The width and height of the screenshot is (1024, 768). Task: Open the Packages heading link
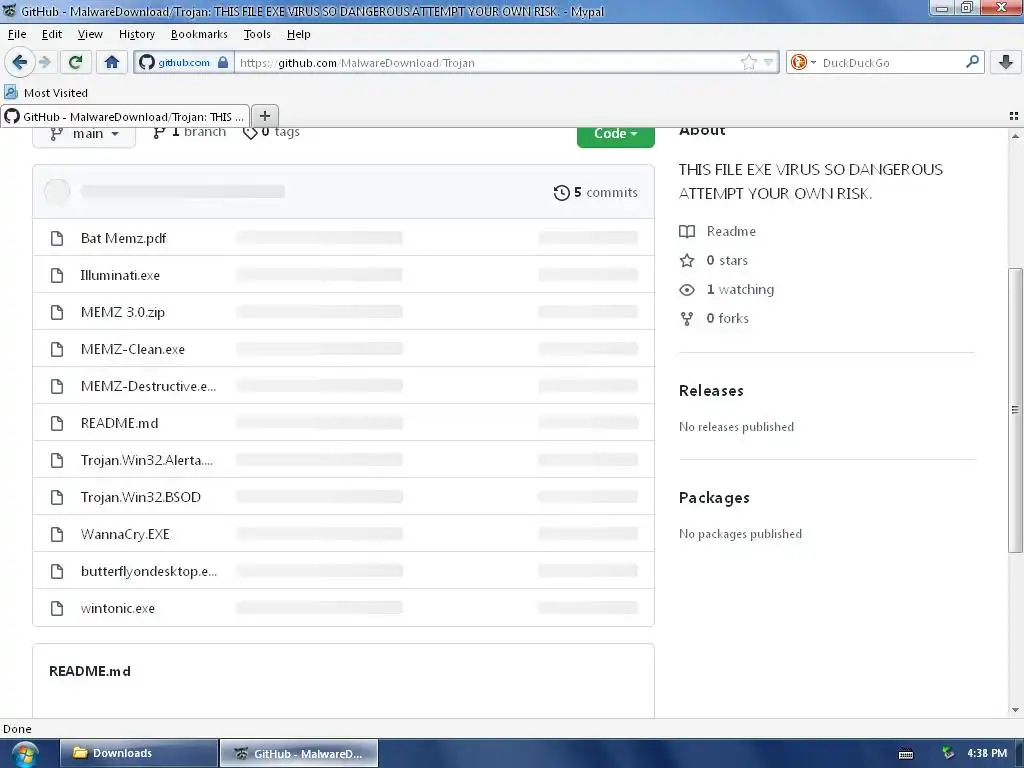click(x=714, y=498)
